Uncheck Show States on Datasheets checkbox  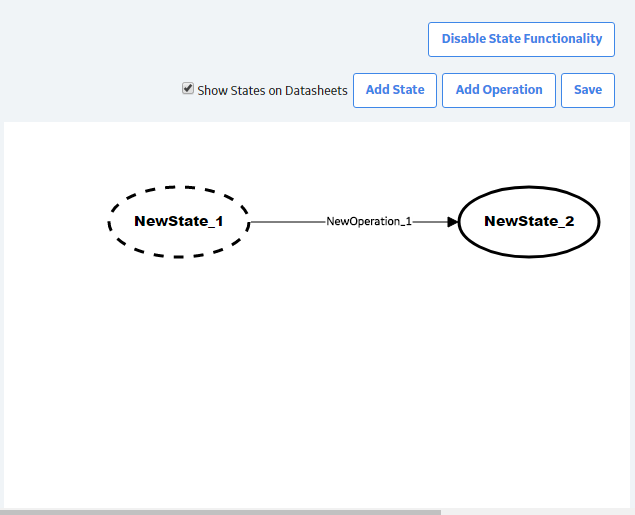(188, 88)
